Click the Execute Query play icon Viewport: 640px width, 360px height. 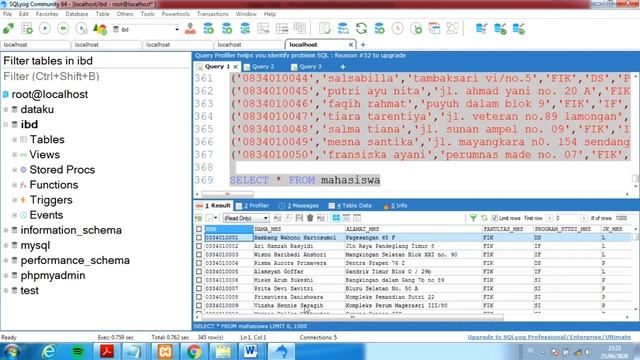click(45, 29)
